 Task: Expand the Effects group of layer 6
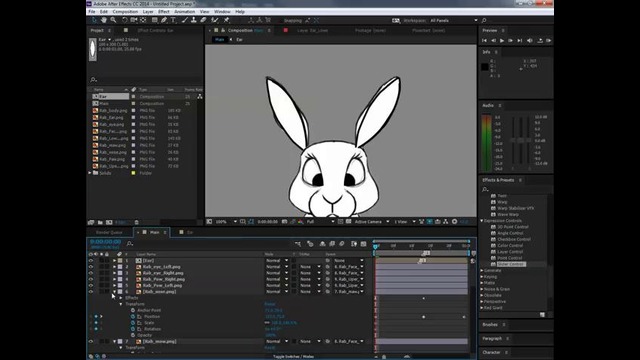[x=121, y=298]
